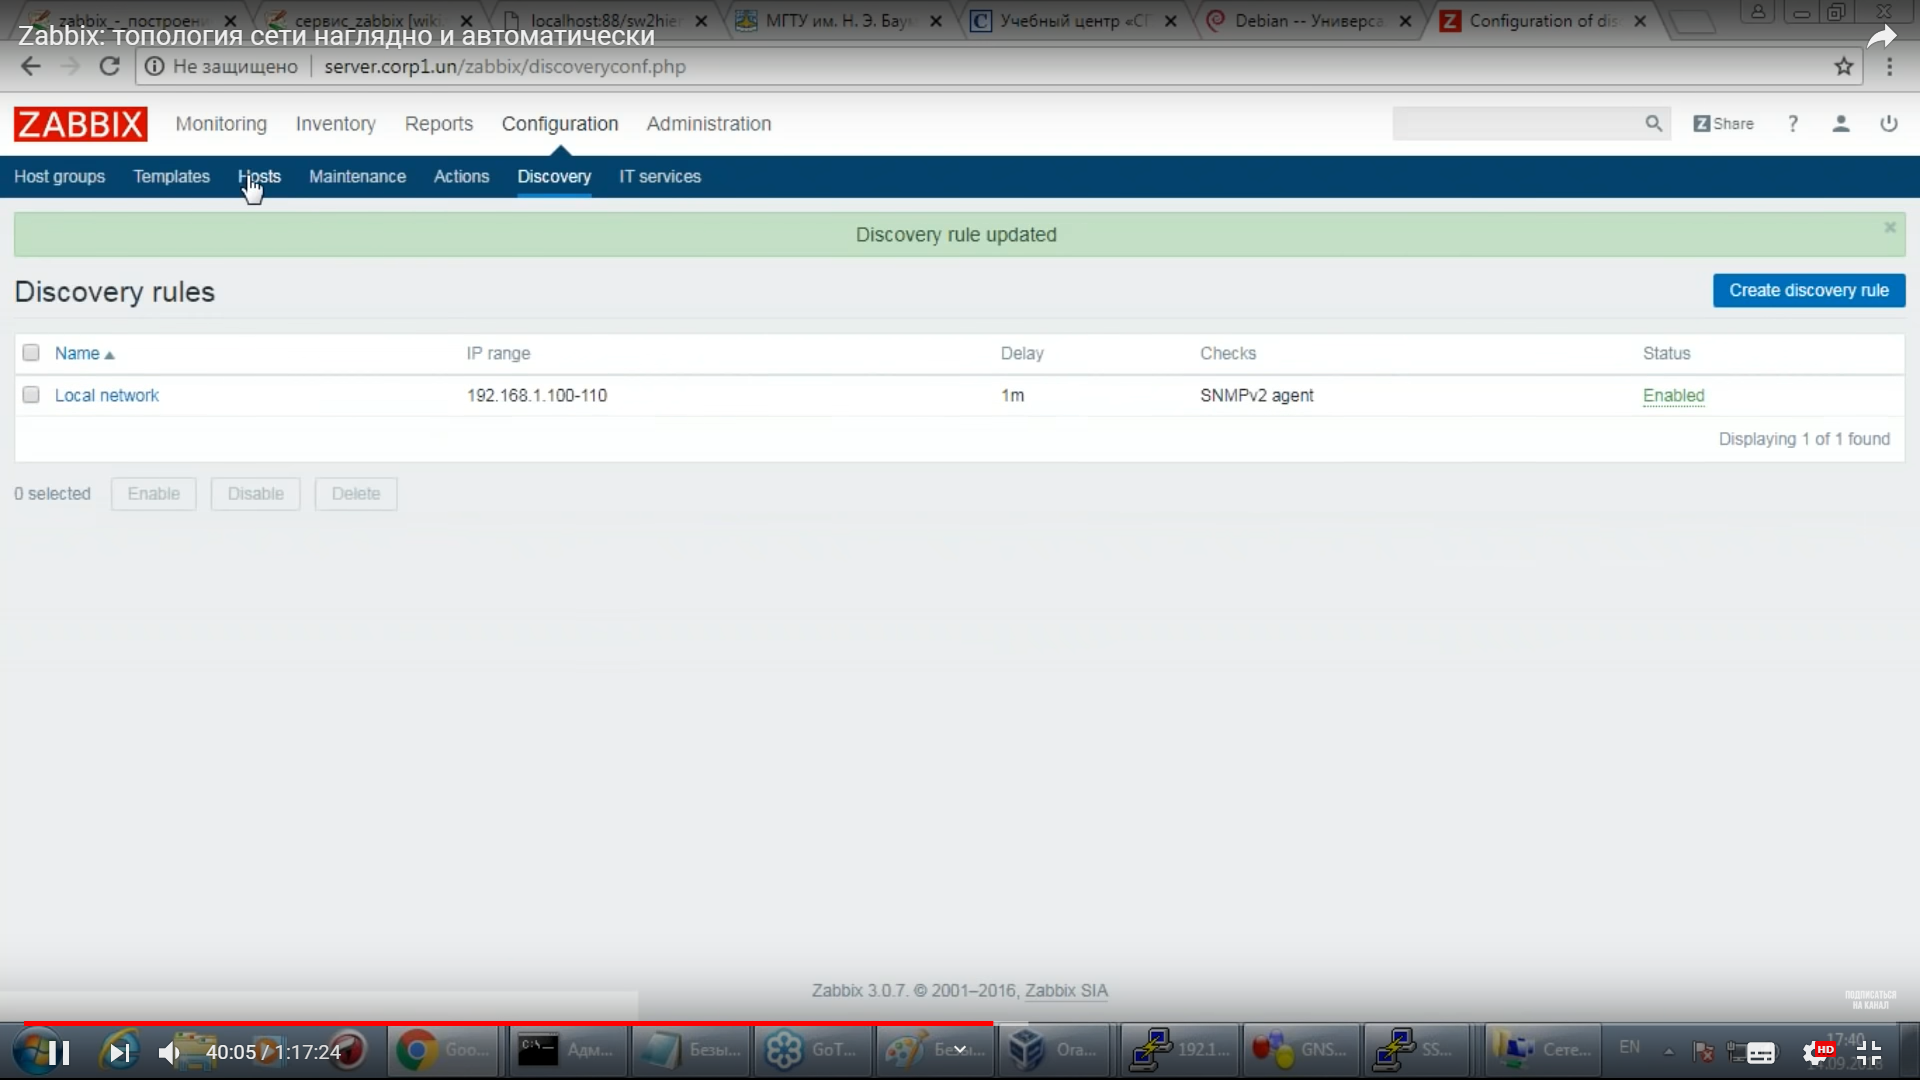This screenshot has height=1080, width=1920.
Task: Dismiss the Discovery rule updated message
Action: (1890, 228)
